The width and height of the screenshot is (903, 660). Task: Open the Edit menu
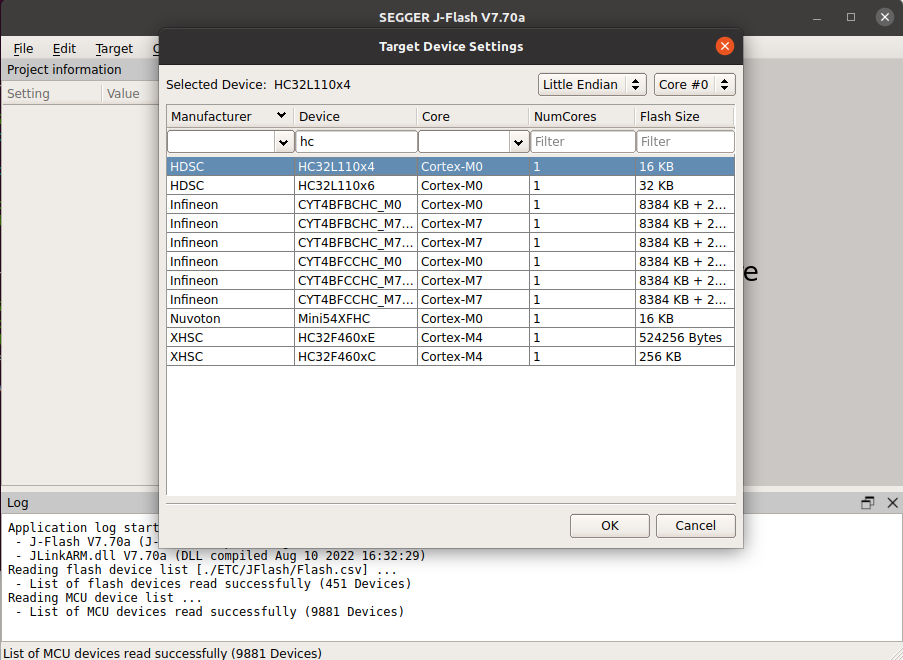[64, 49]
